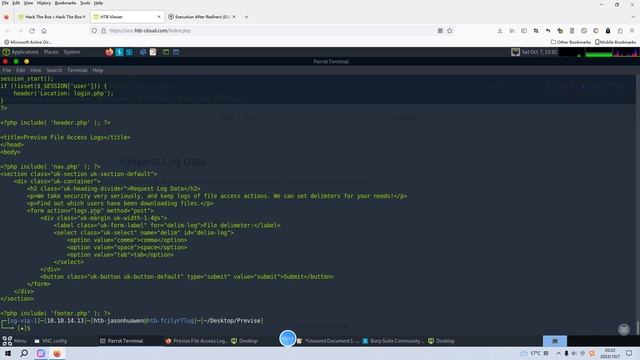Click the red terminal close dot
Image resolution: width=640 pixels, height=360 pixels.
[5, 62]
